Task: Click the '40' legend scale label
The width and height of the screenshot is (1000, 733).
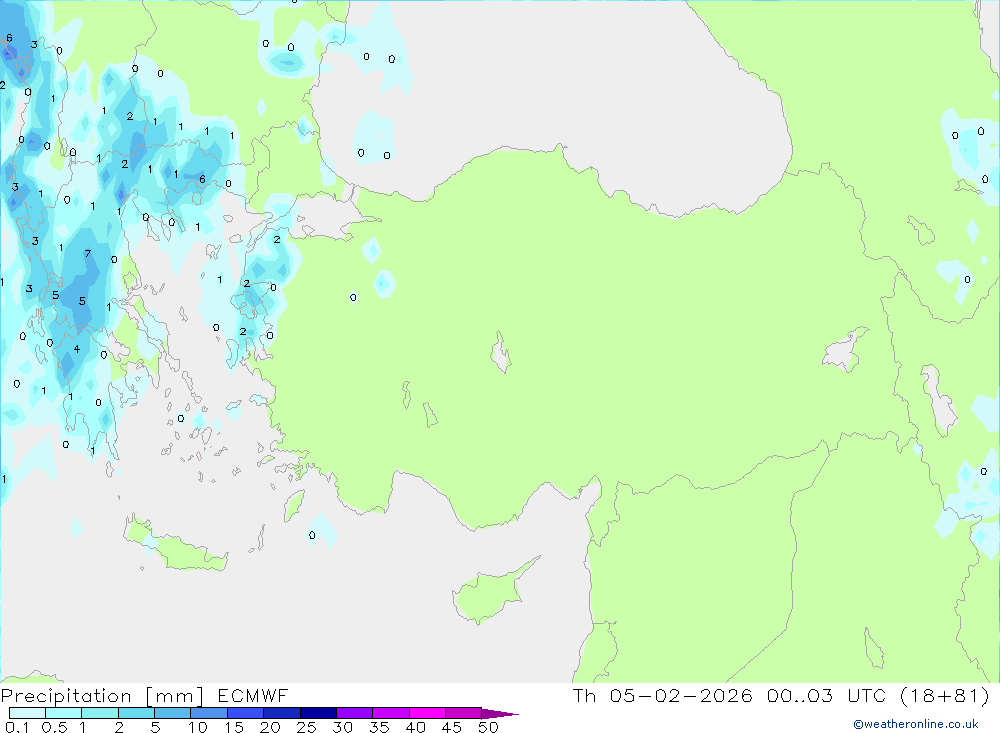Action: pyautogui.click(x=416, y=727)
